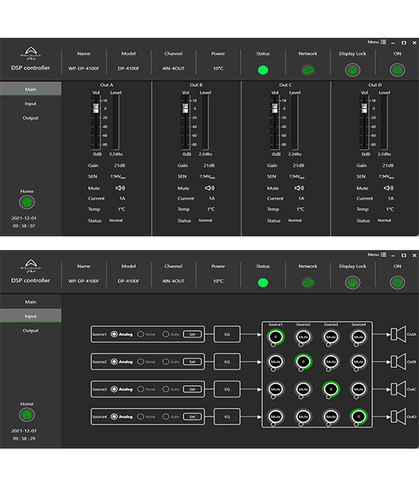Open the Menu dropdown in bottom window title bar

377,255
